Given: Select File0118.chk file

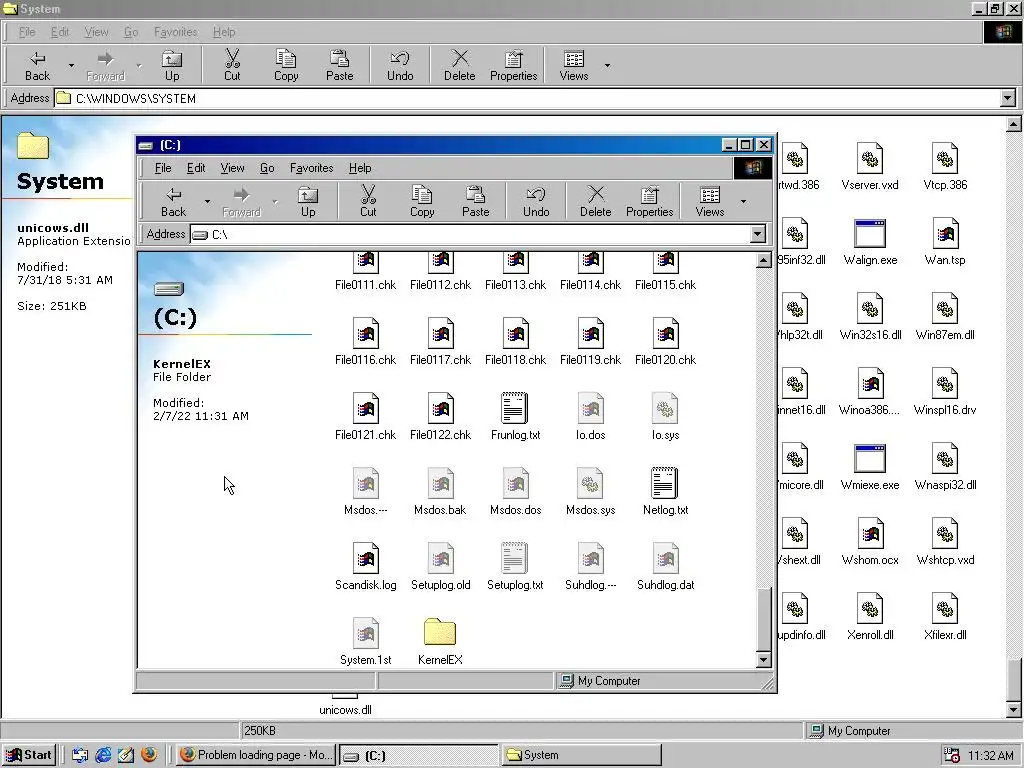Looking at the screenshot, I should 515,342.
